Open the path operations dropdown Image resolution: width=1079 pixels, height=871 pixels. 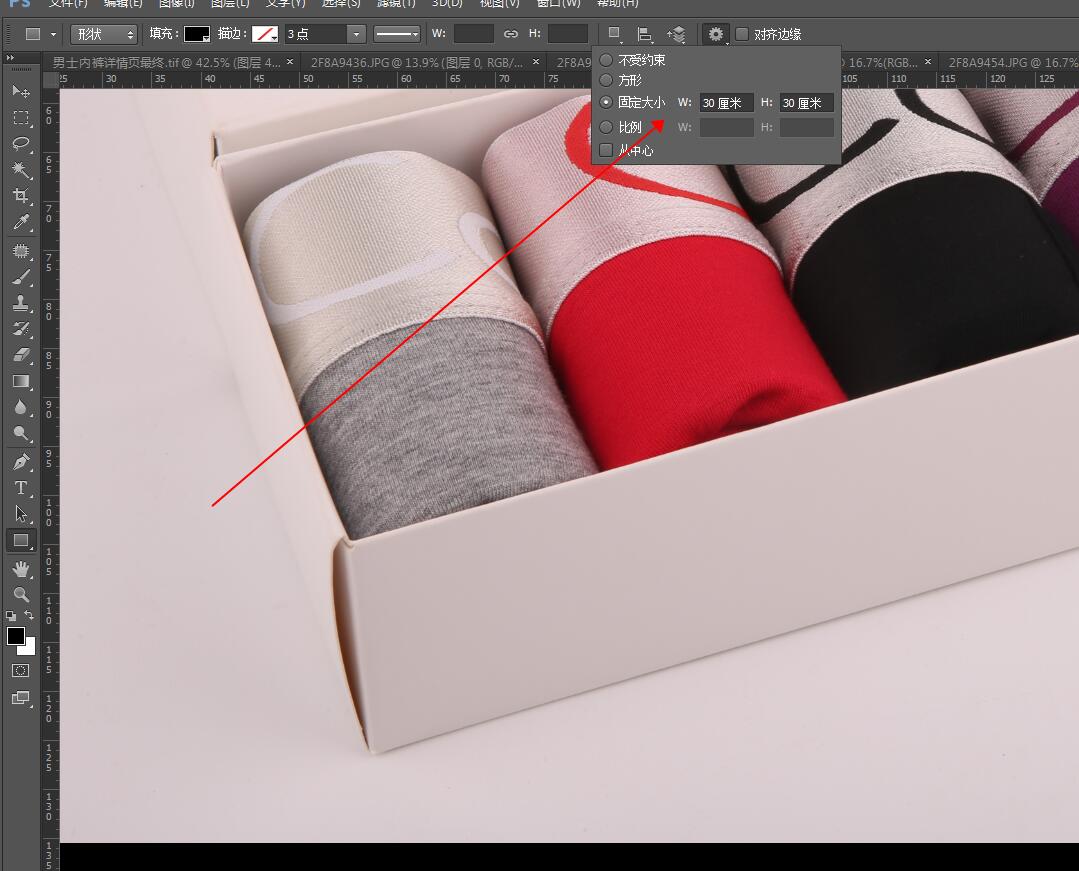pos(615,34)
